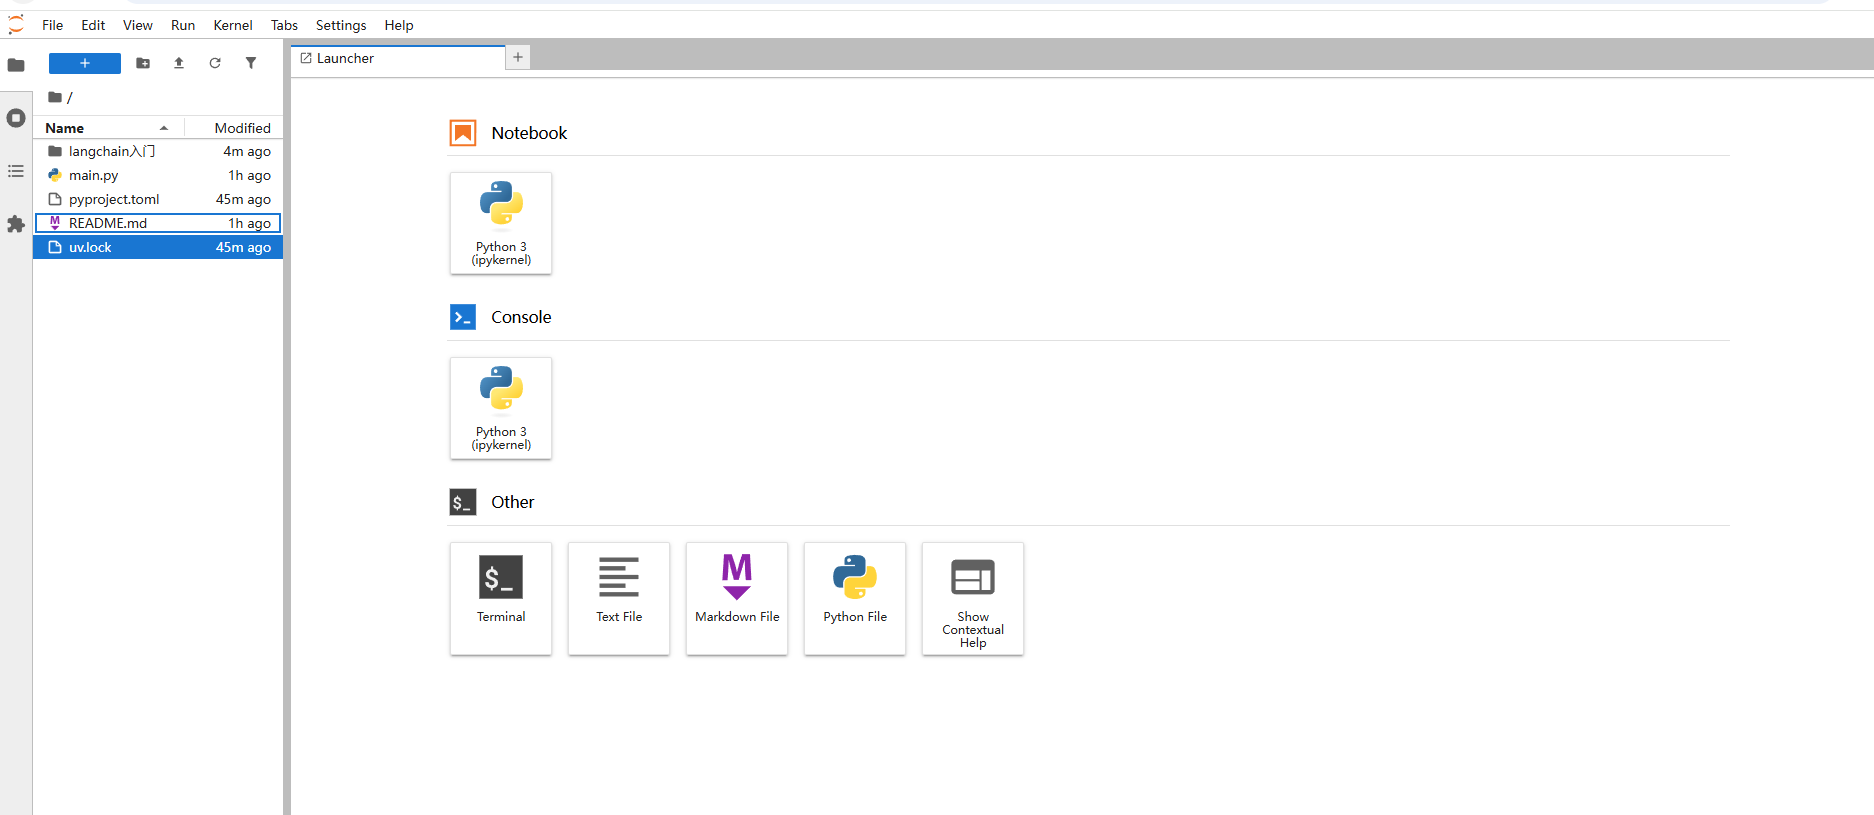Add a new launcher tab with plus
The image size is (1874, 815).
tap(518, 57)
